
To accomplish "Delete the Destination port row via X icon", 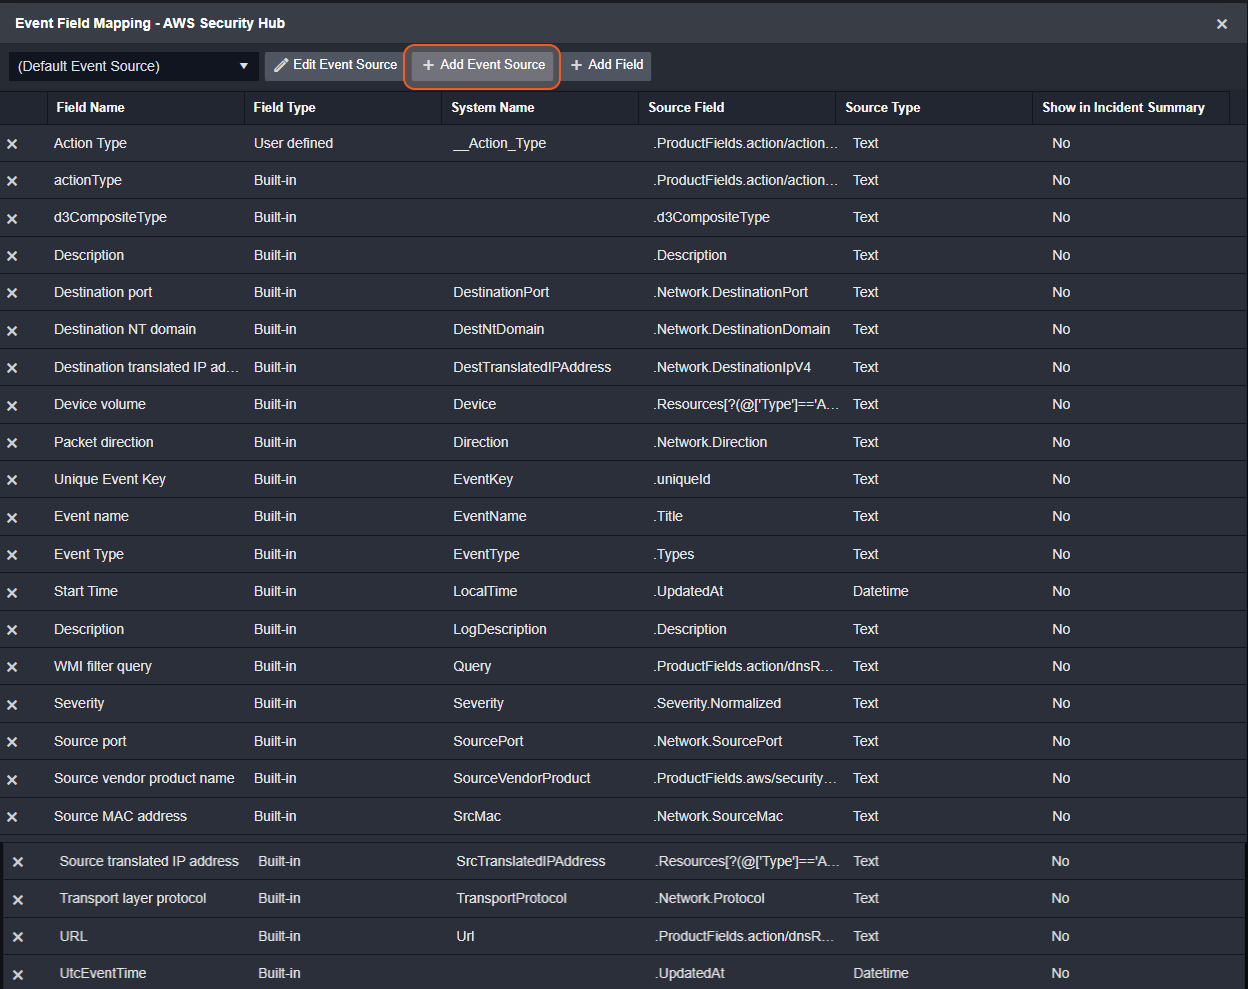I will (x=12, y=293).
